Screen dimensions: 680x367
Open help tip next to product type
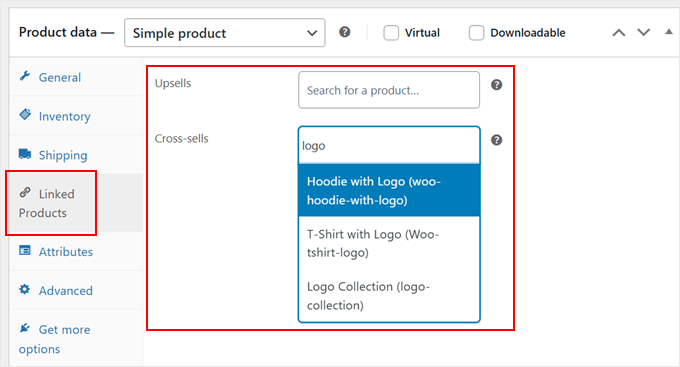click(345, 32)
